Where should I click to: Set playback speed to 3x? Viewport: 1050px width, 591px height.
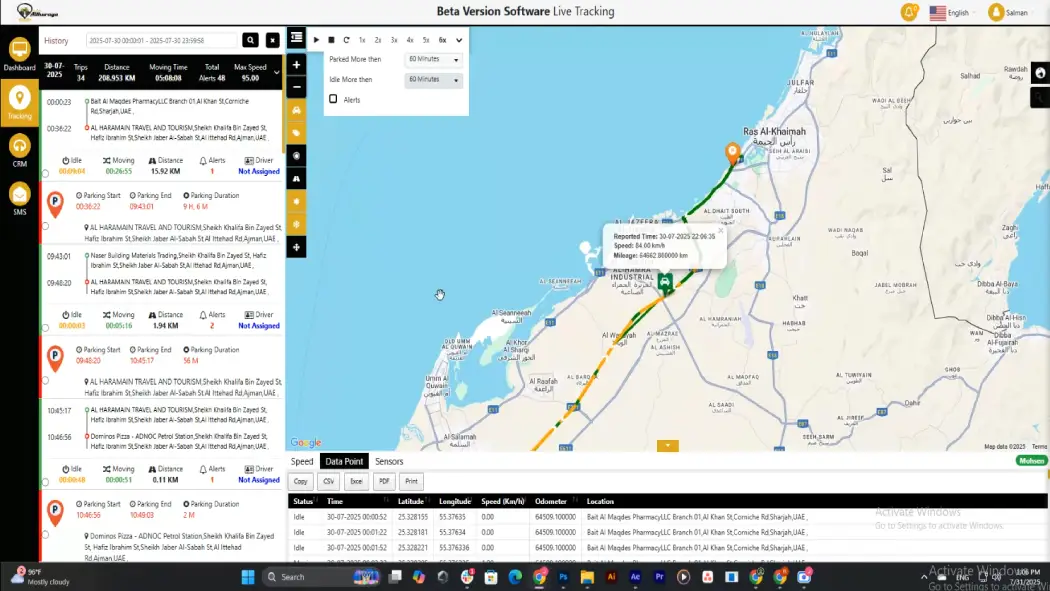394,40
